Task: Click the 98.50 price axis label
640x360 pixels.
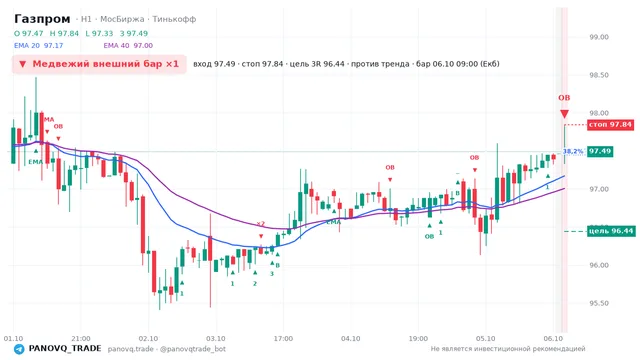Action: pos(599,75)
